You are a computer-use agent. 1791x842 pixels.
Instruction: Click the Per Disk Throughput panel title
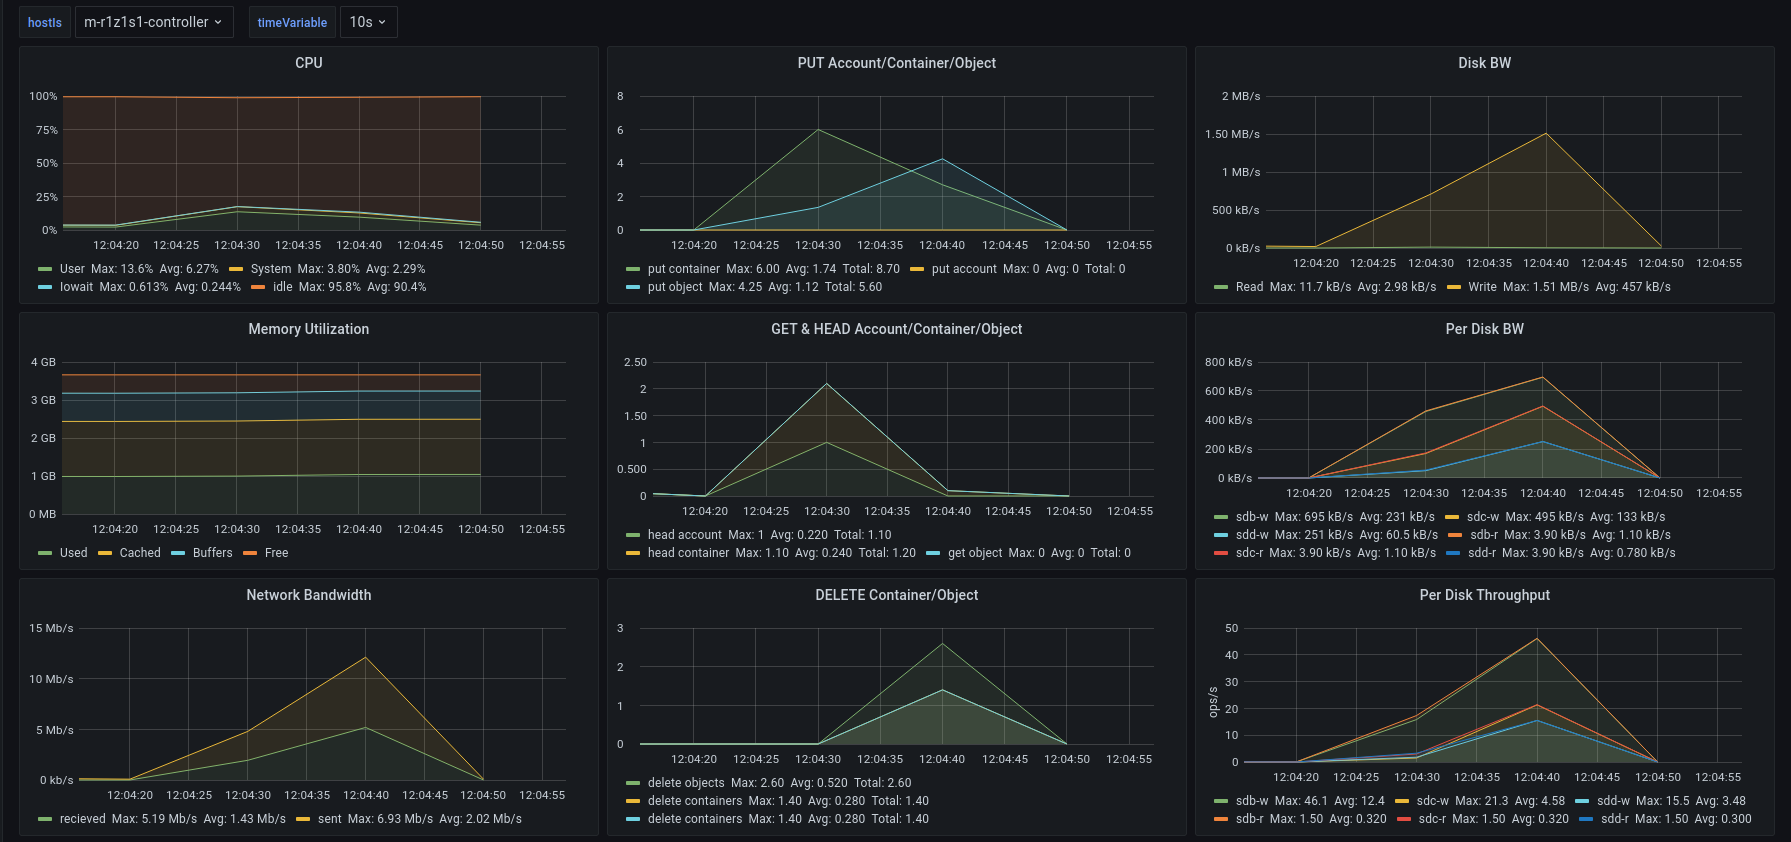coord(1484,595)
